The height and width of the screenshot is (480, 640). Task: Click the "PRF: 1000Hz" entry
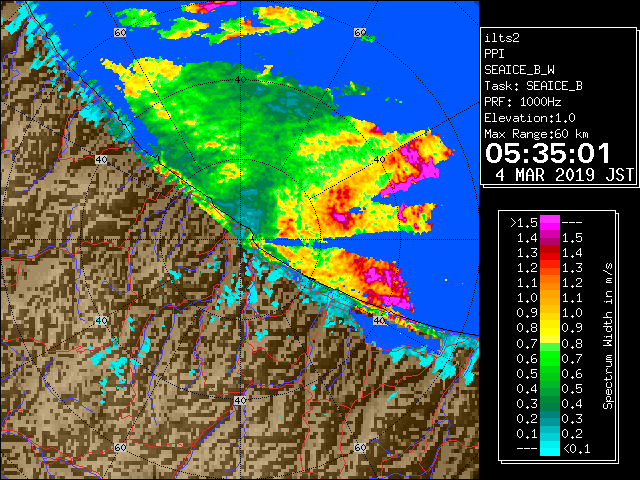(523, 102)
